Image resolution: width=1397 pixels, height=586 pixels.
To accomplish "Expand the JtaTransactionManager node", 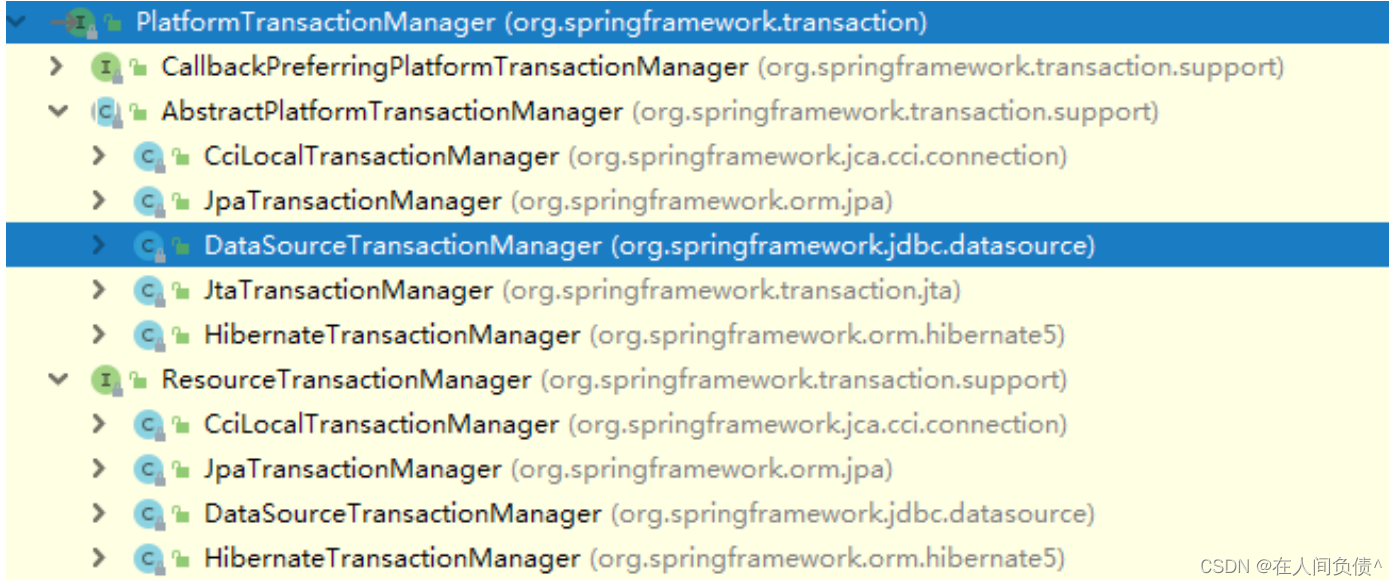I will point(98,291).
